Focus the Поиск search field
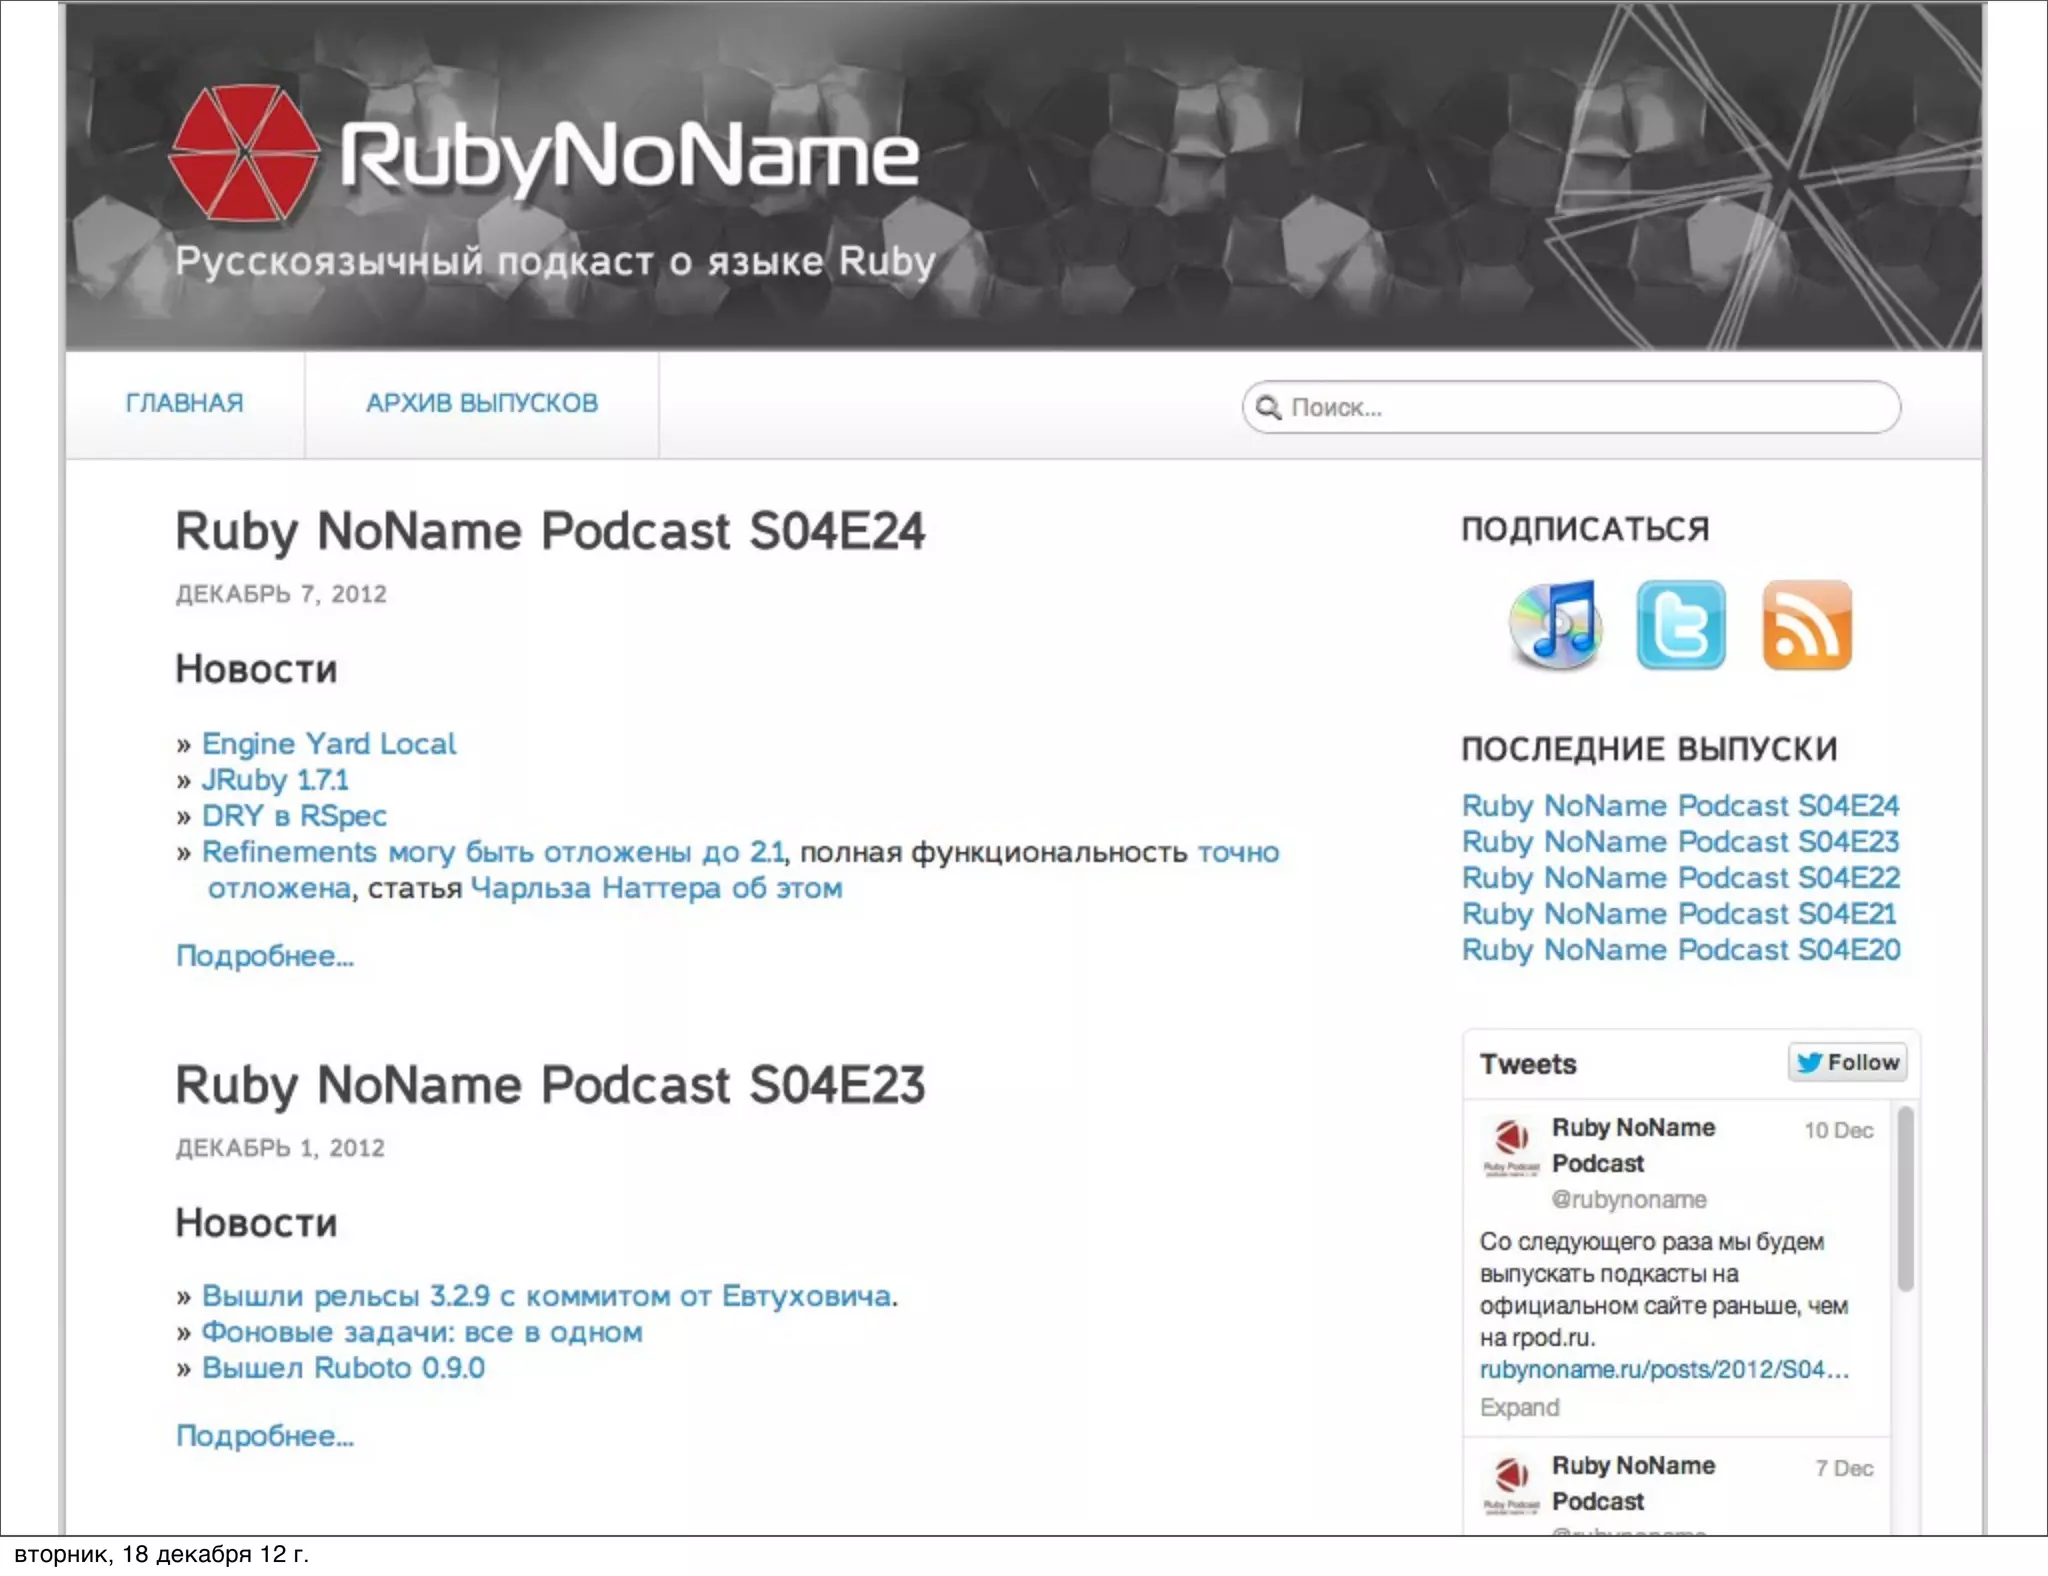2048x1576 pixels. click(1590, 407)
